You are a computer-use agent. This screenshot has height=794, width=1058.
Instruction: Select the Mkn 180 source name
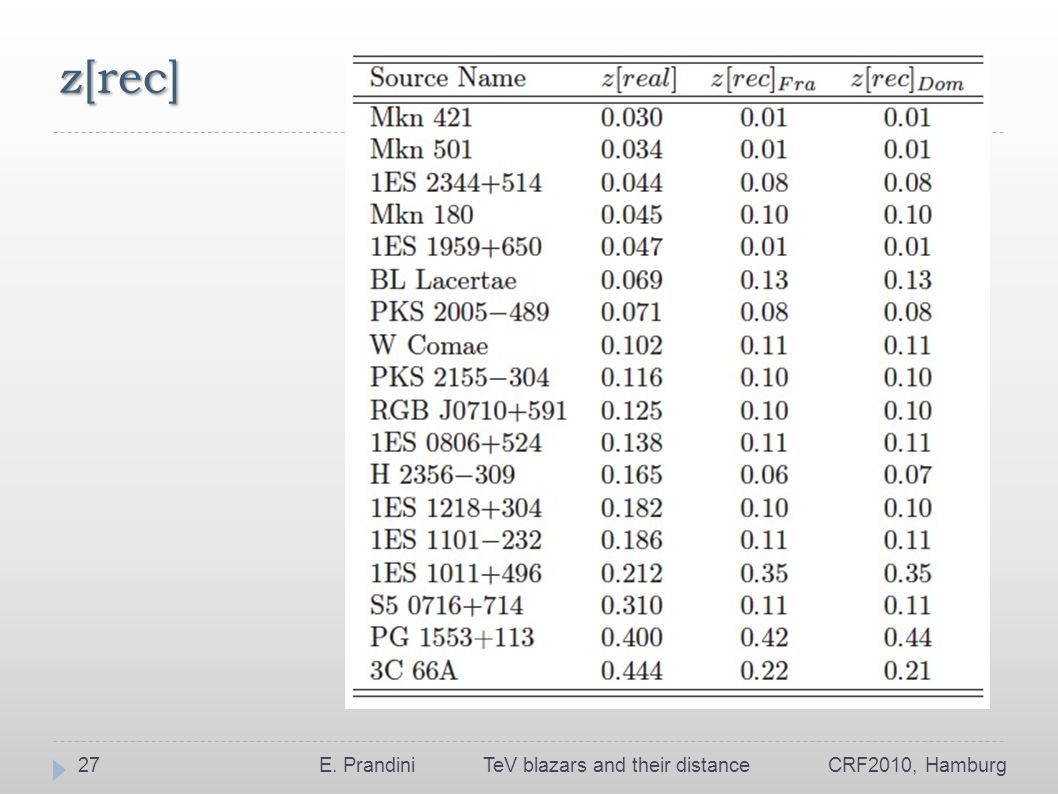tap(422, 215)
